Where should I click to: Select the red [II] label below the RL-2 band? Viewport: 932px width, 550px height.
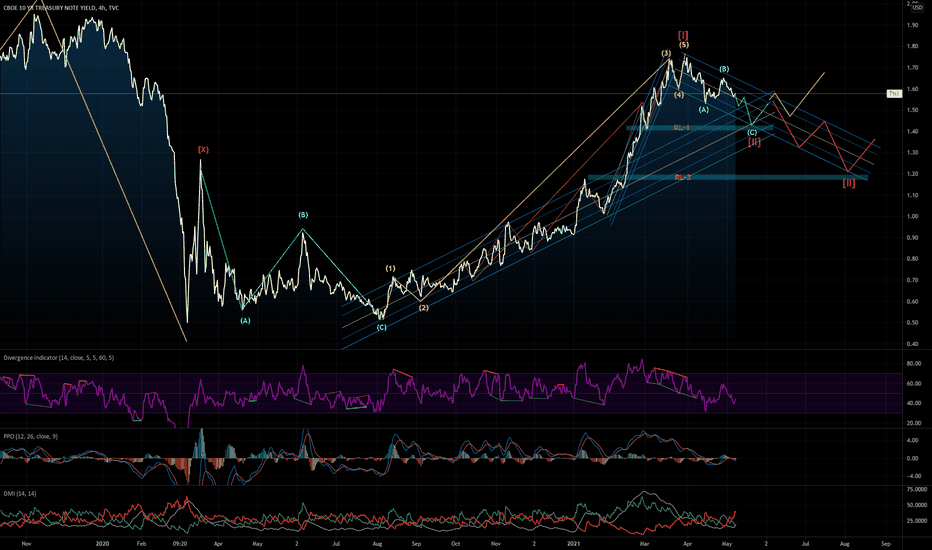pyautogui.click(x=849, y=183)
